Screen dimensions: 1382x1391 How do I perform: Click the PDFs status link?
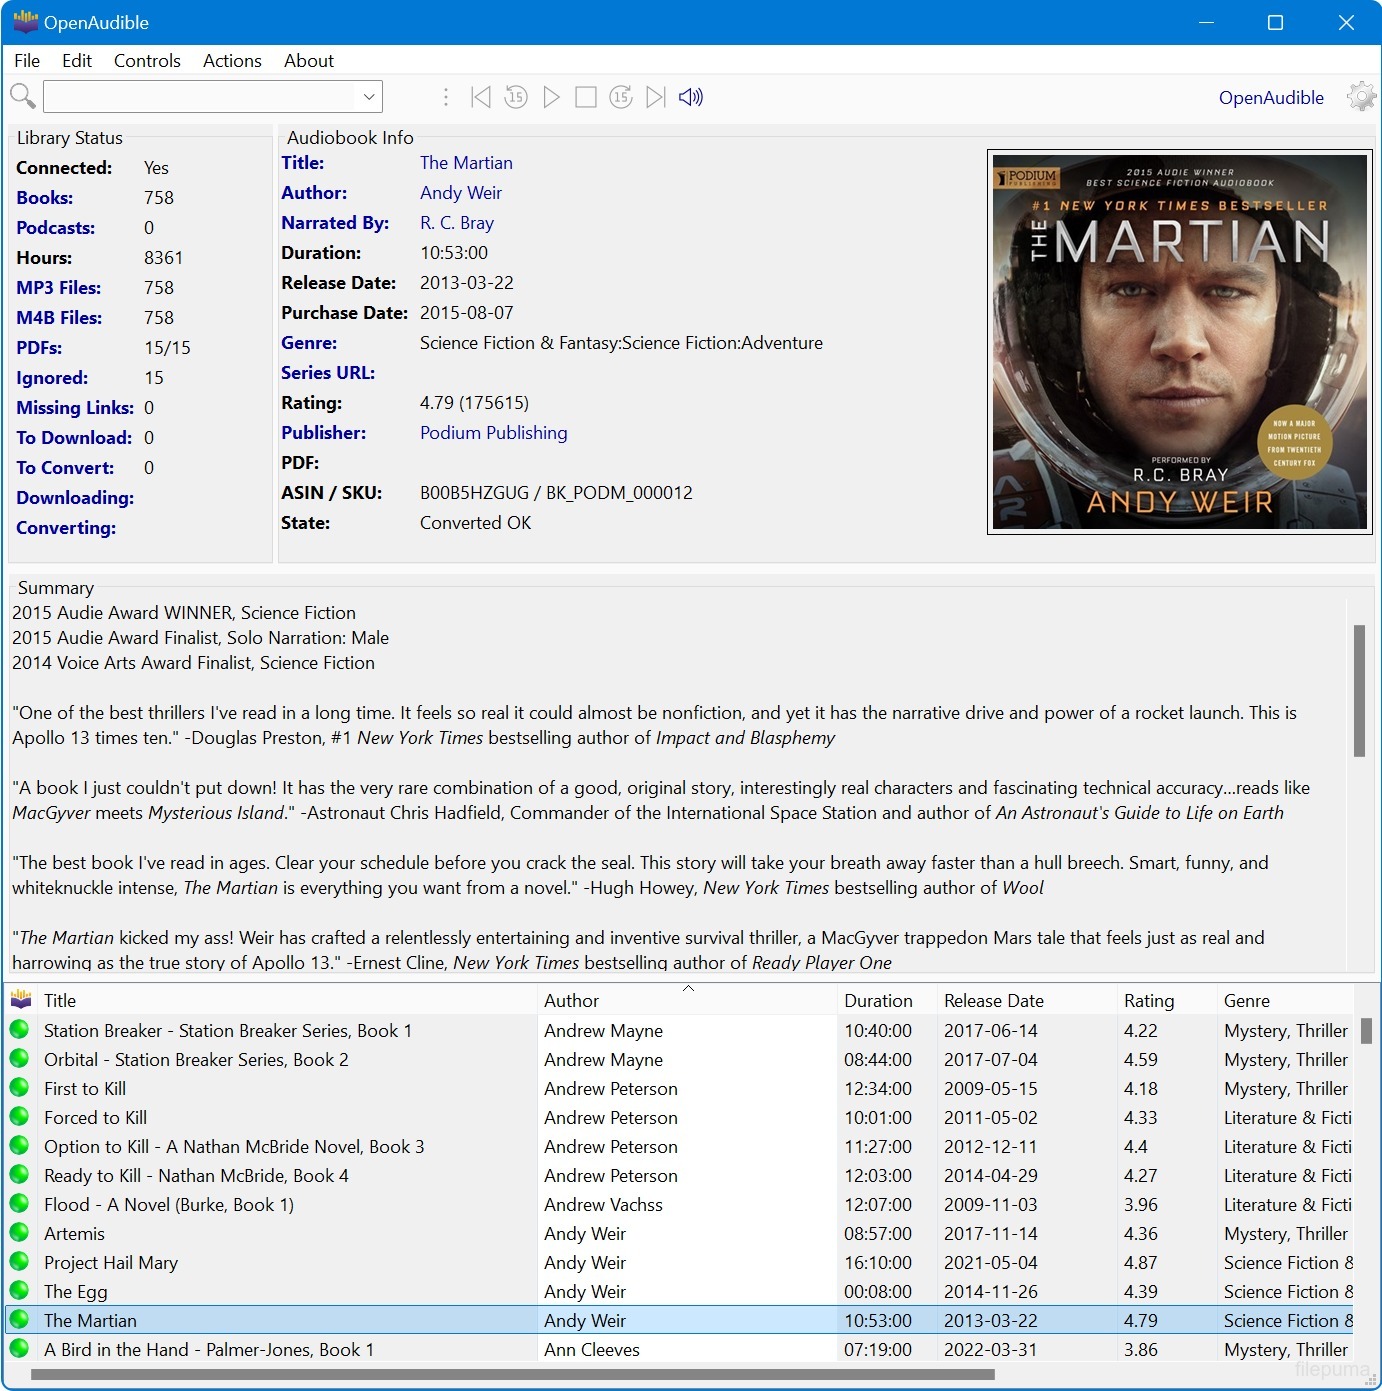39,348
